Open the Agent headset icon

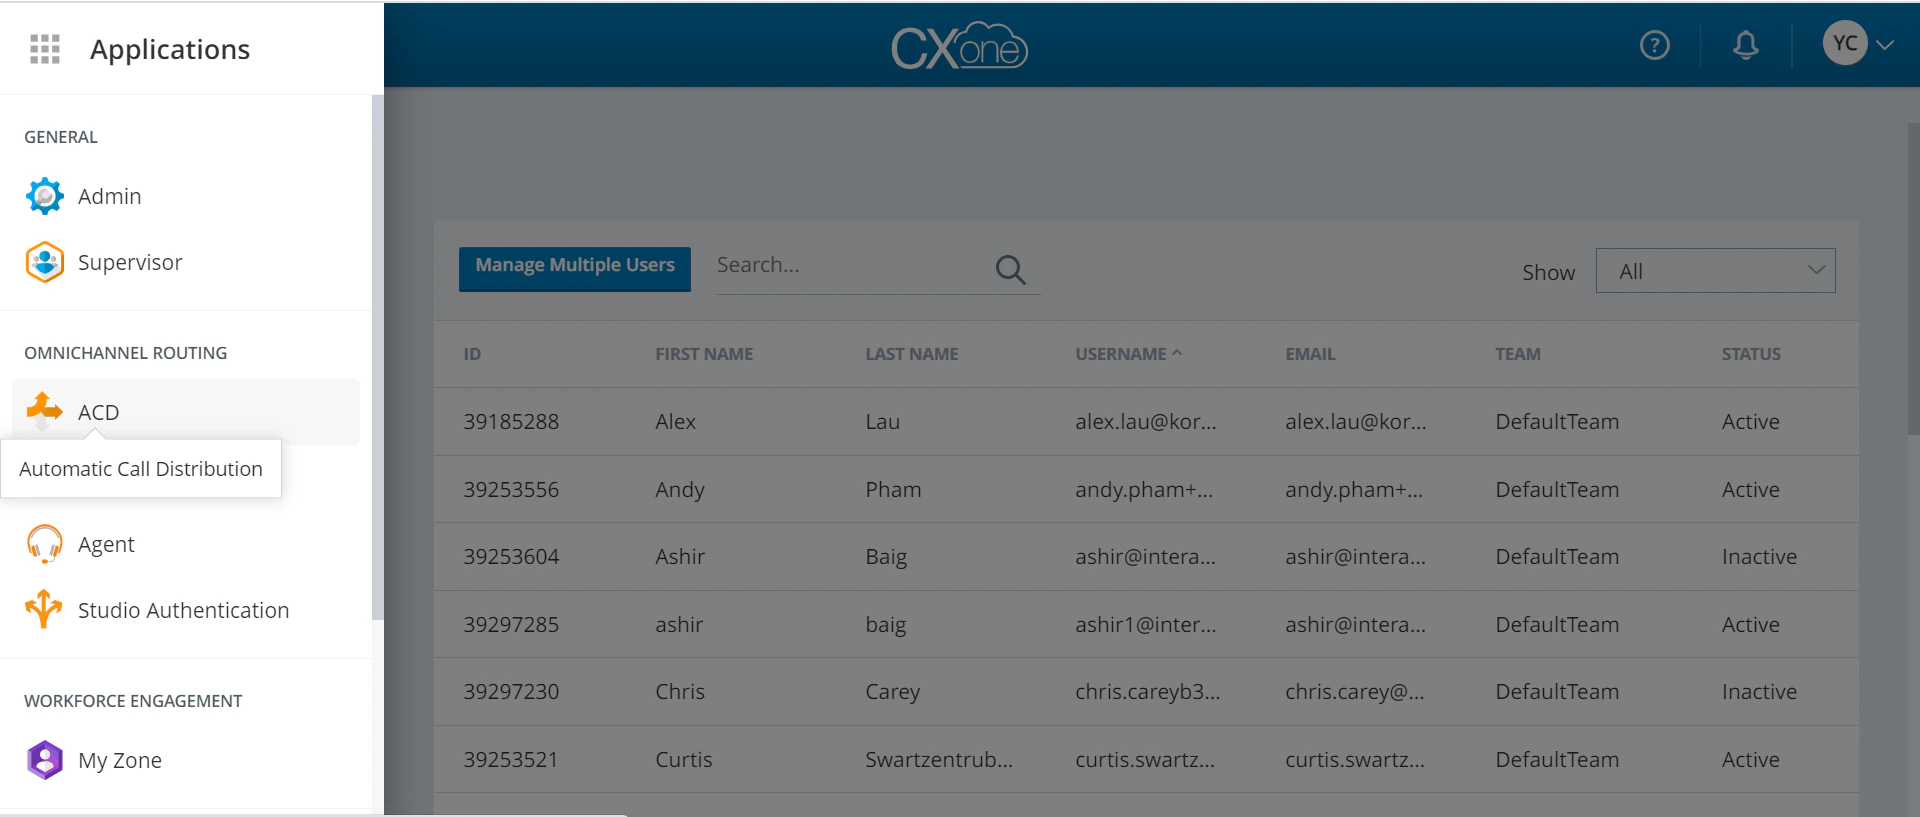point(44,543)
